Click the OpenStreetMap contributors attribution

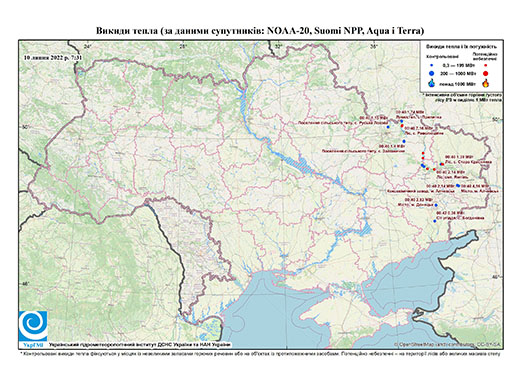(x=448, y=344)
